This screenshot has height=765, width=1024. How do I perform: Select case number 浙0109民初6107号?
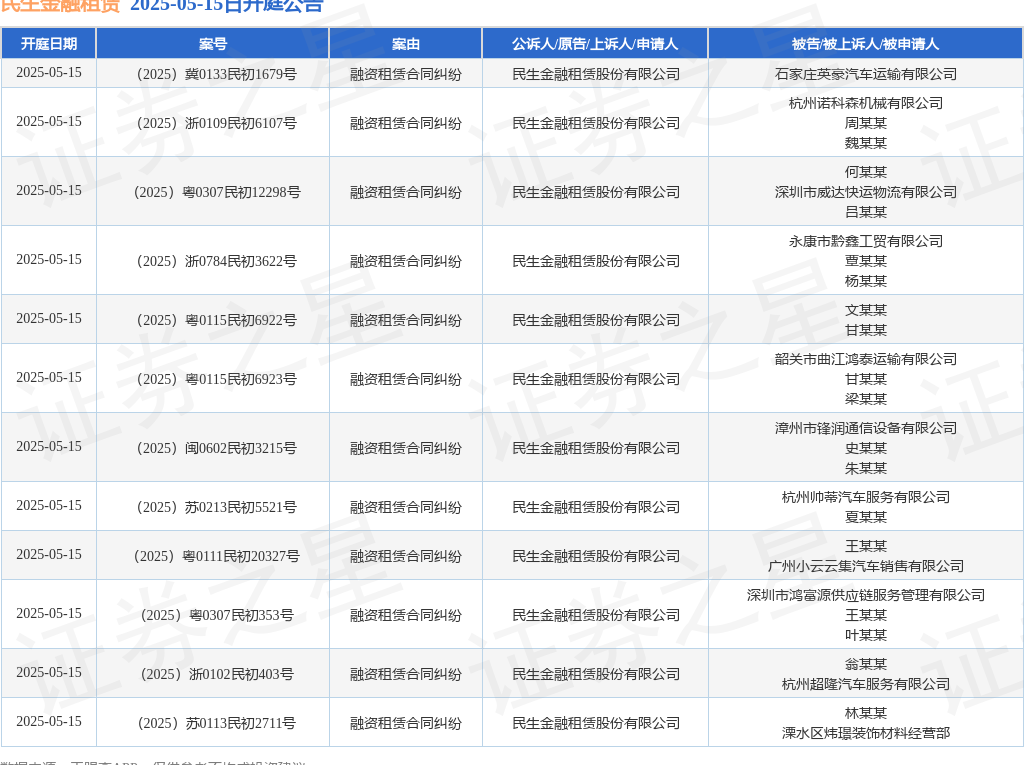[240, 123]
